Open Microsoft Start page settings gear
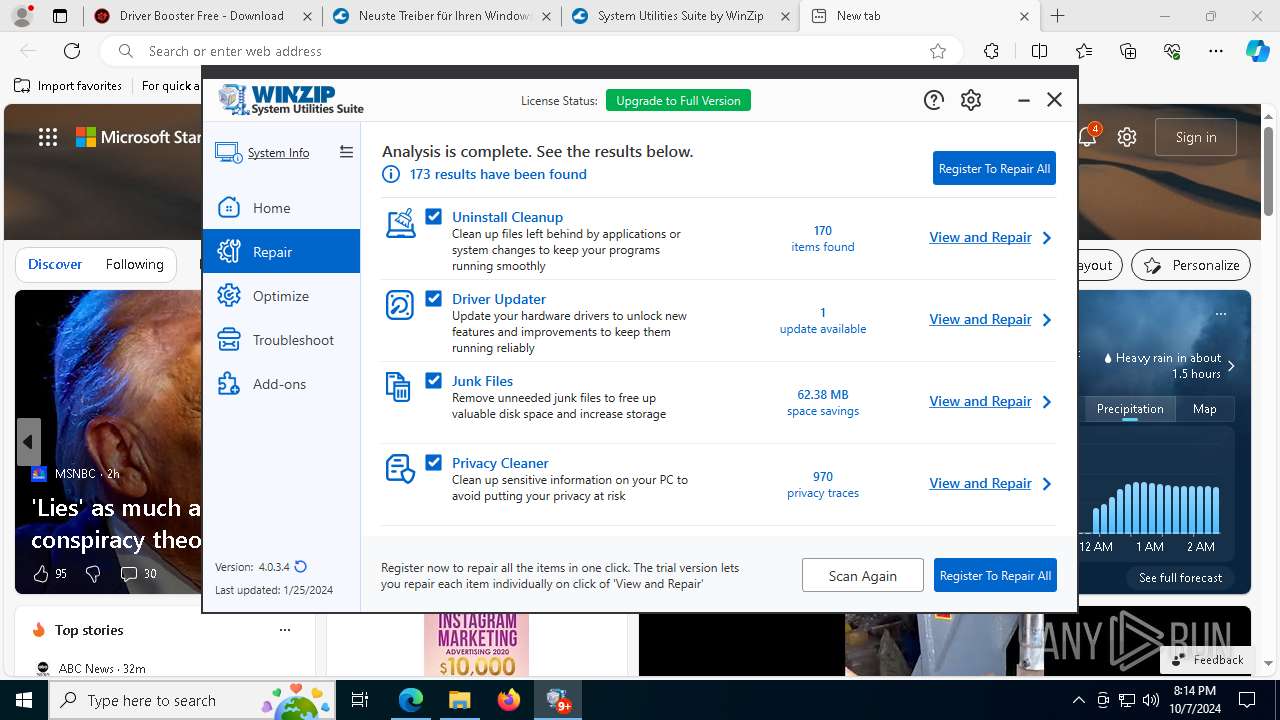The image size is (1280, 720). [x=1127, y=137]
